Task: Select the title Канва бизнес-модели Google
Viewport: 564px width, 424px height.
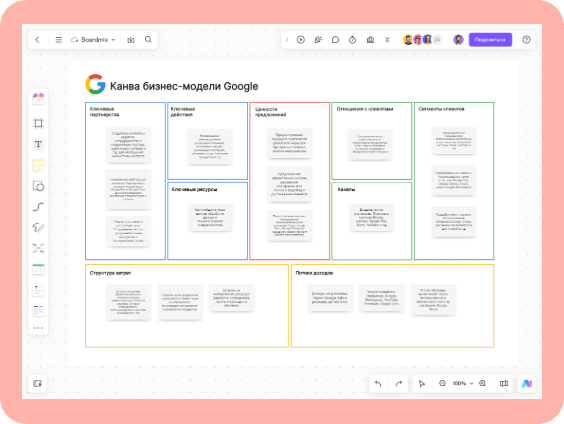Action: (x=184, y=86)
